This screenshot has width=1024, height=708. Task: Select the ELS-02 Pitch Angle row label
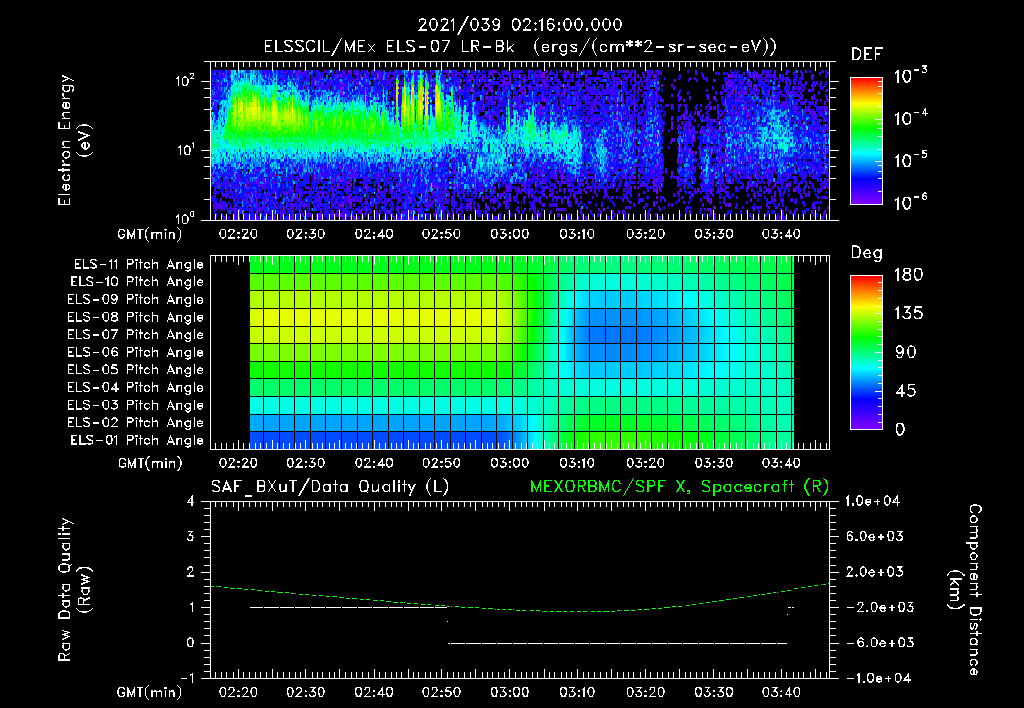point(135,423)
